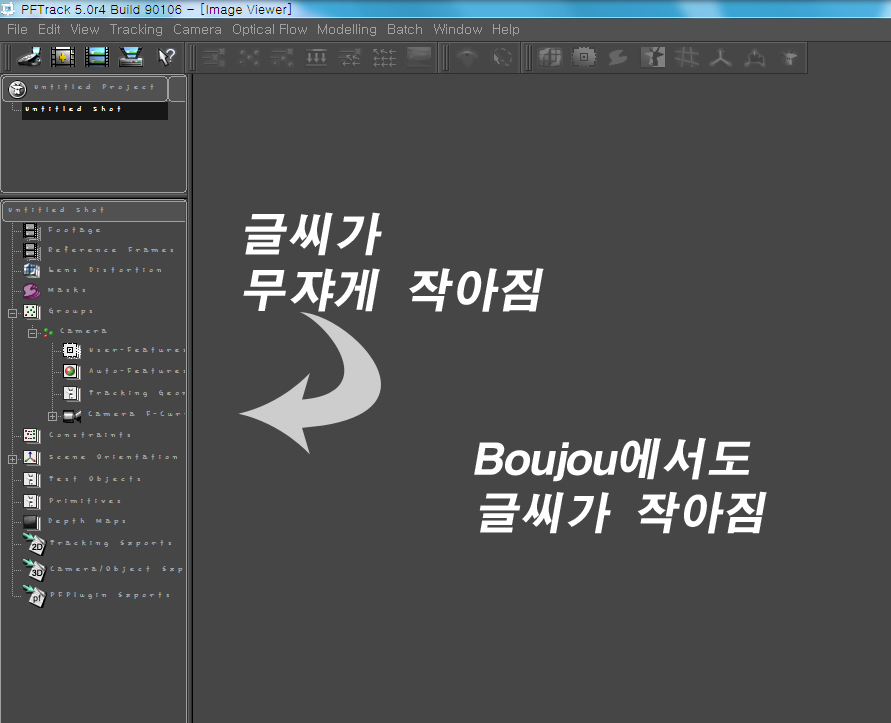Expand the Scene Orientation node
Screen dimensions: 891x723
tap(13, 459)
